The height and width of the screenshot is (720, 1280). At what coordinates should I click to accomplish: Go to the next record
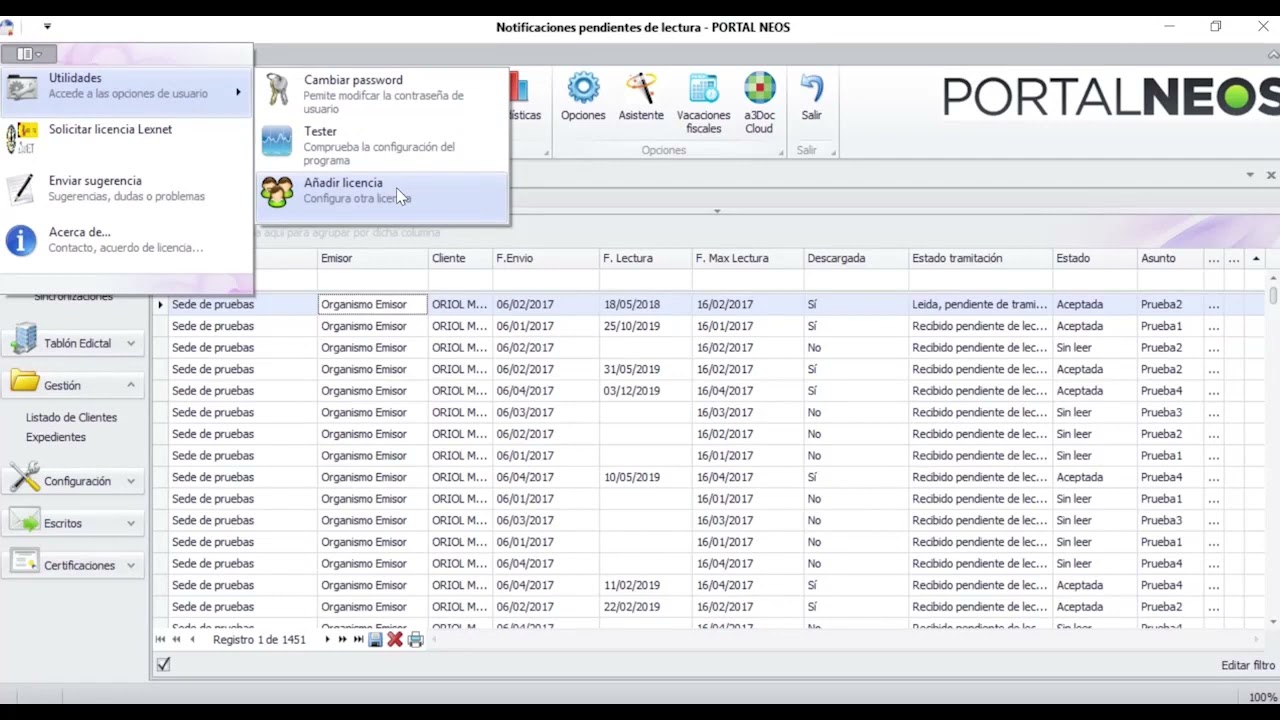pos(326,640)
